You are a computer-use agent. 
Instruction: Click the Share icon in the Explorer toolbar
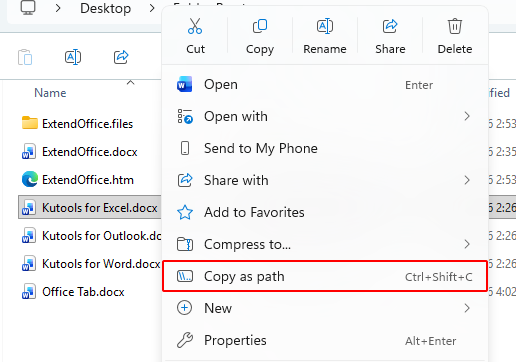121,57
